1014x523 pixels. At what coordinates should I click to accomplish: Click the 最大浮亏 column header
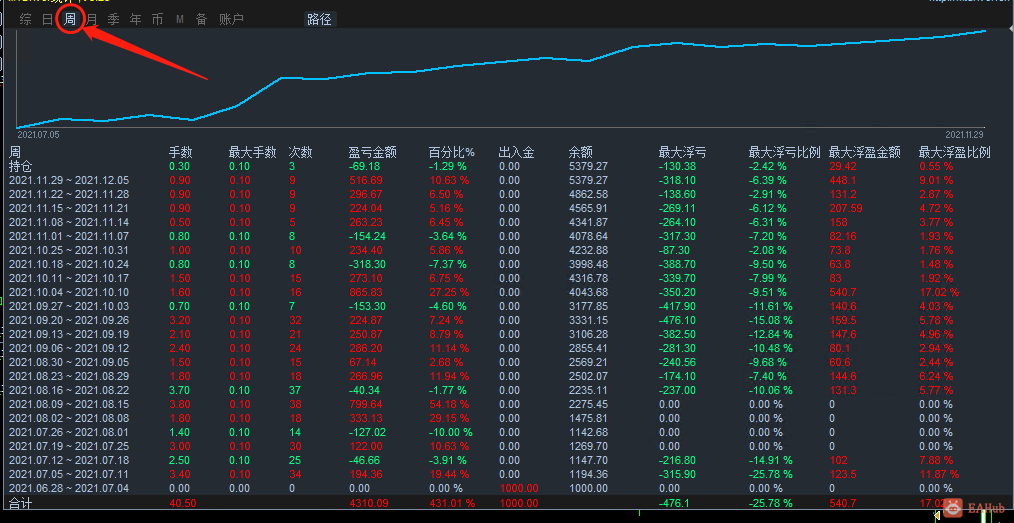pyautogui.click(x=682, y=153)
